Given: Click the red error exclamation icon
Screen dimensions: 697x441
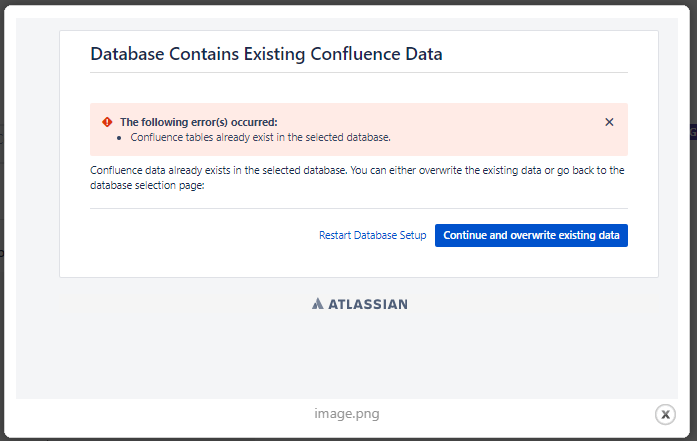Looking at the screenshot, I should (x=107, y=122).
